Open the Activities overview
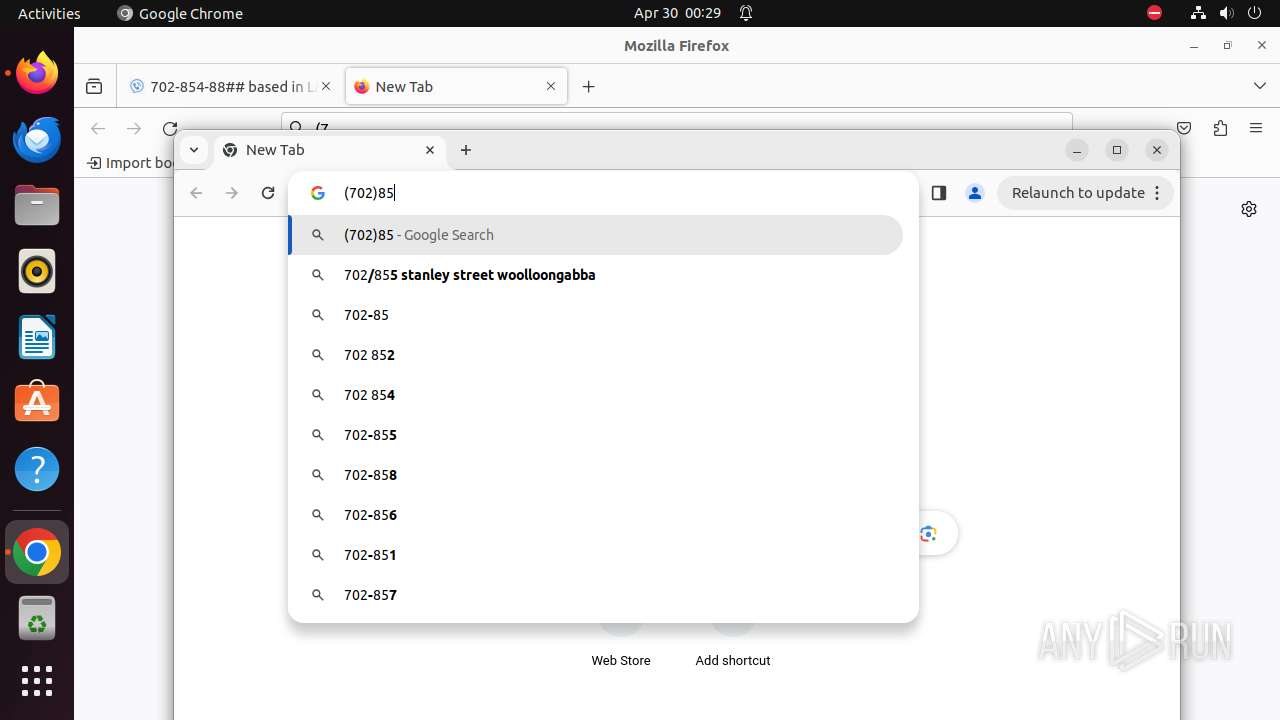Viewport: 1280px width, 720px height. 49,13
